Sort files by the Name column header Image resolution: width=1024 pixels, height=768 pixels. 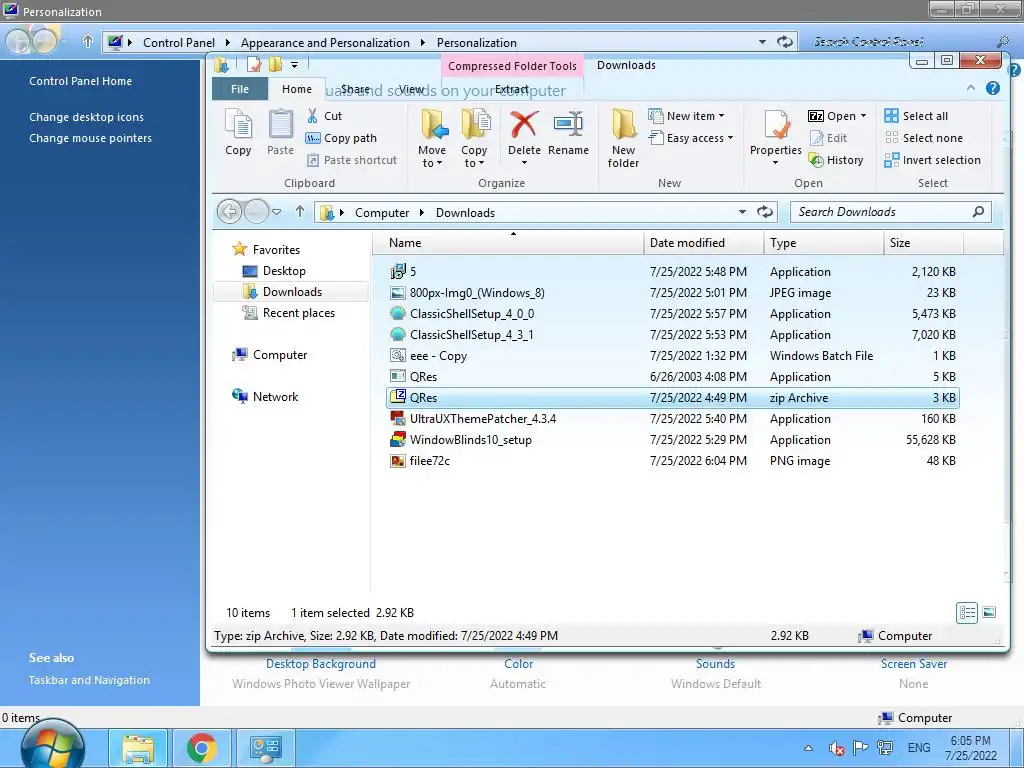point(508,243)
